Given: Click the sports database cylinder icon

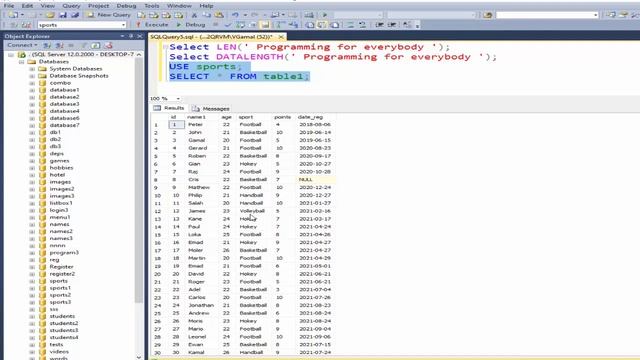Looking at the screenshot, I should (42, 281).
